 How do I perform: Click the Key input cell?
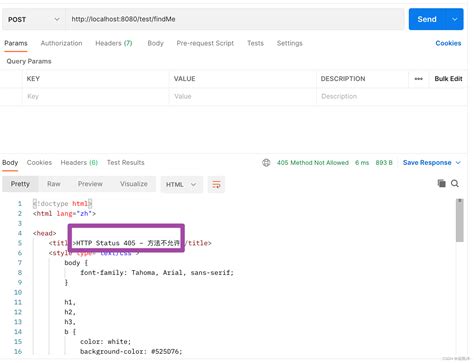click(95, 96)
